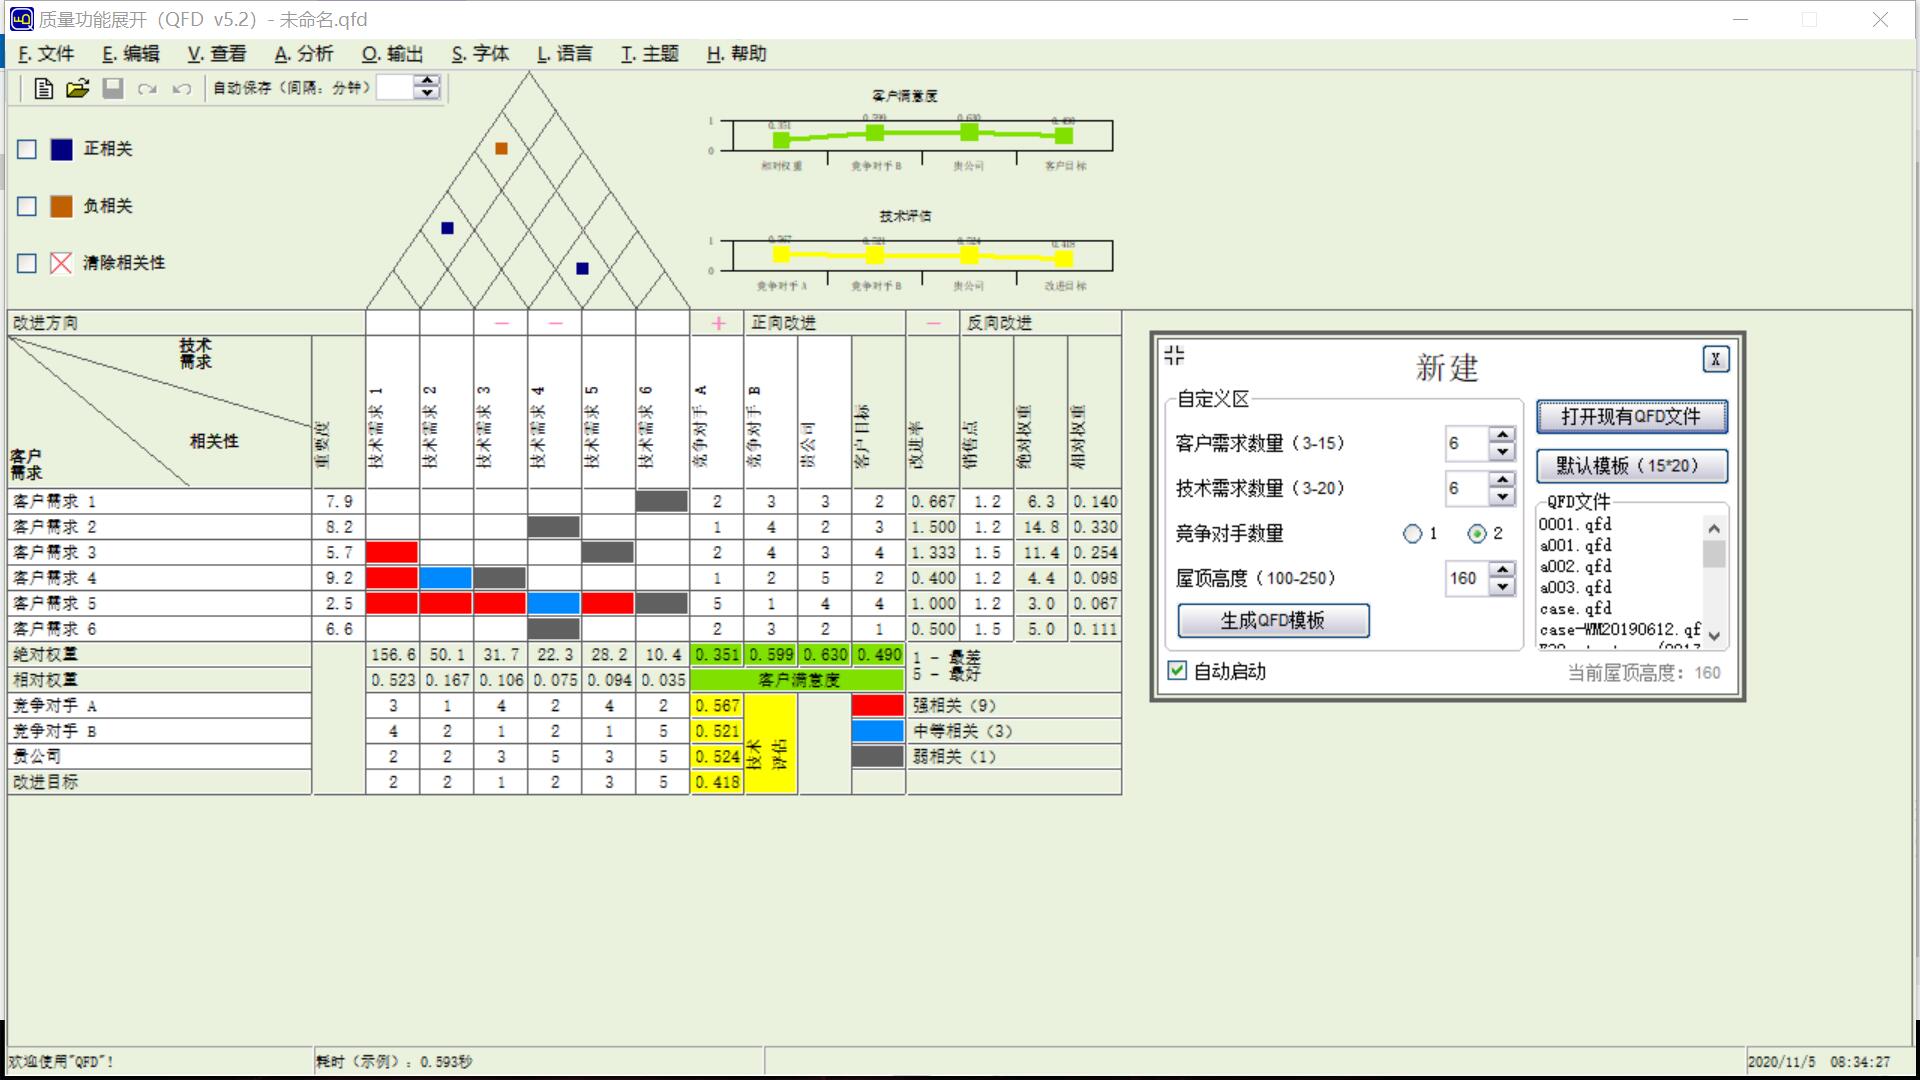Click the open folder toolbar icon
This screenshot has height=1080, width=1920.
coord(78,88)
